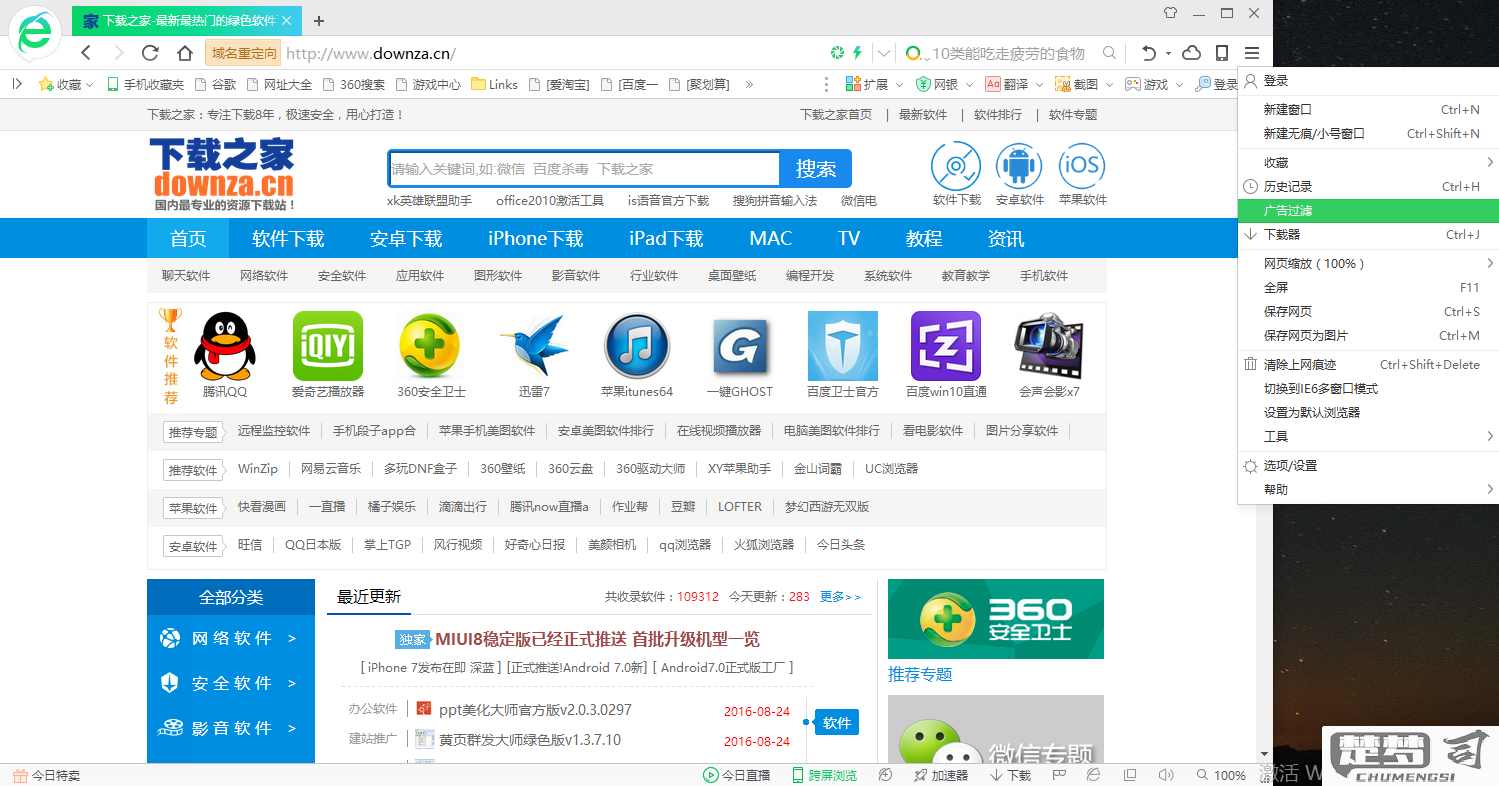This screenshot has height=786, width=1499.
Task: Click the browser back arrow
Action: pyautogui.click(x=86, y=52)
